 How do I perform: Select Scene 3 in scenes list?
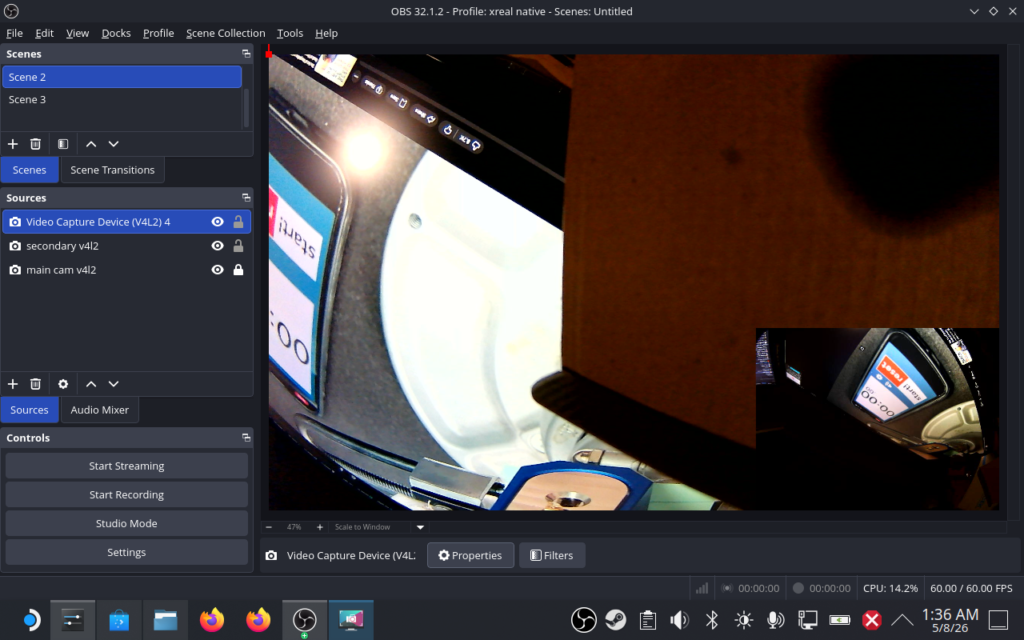click(x=122, y=100)
